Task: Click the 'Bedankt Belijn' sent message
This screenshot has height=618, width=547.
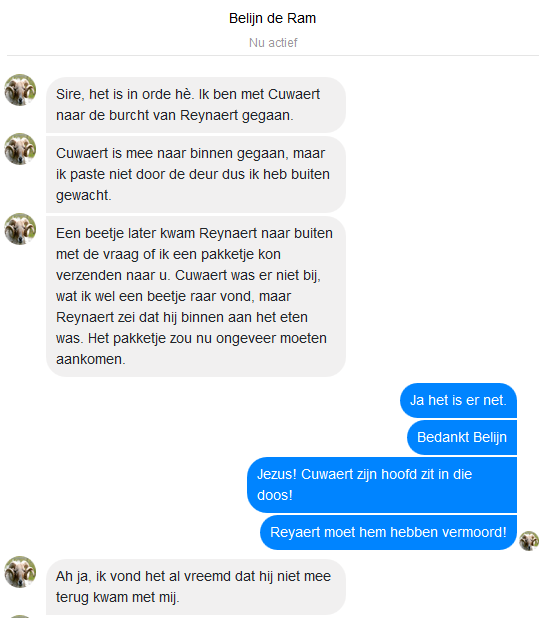Action: [462, 437]
